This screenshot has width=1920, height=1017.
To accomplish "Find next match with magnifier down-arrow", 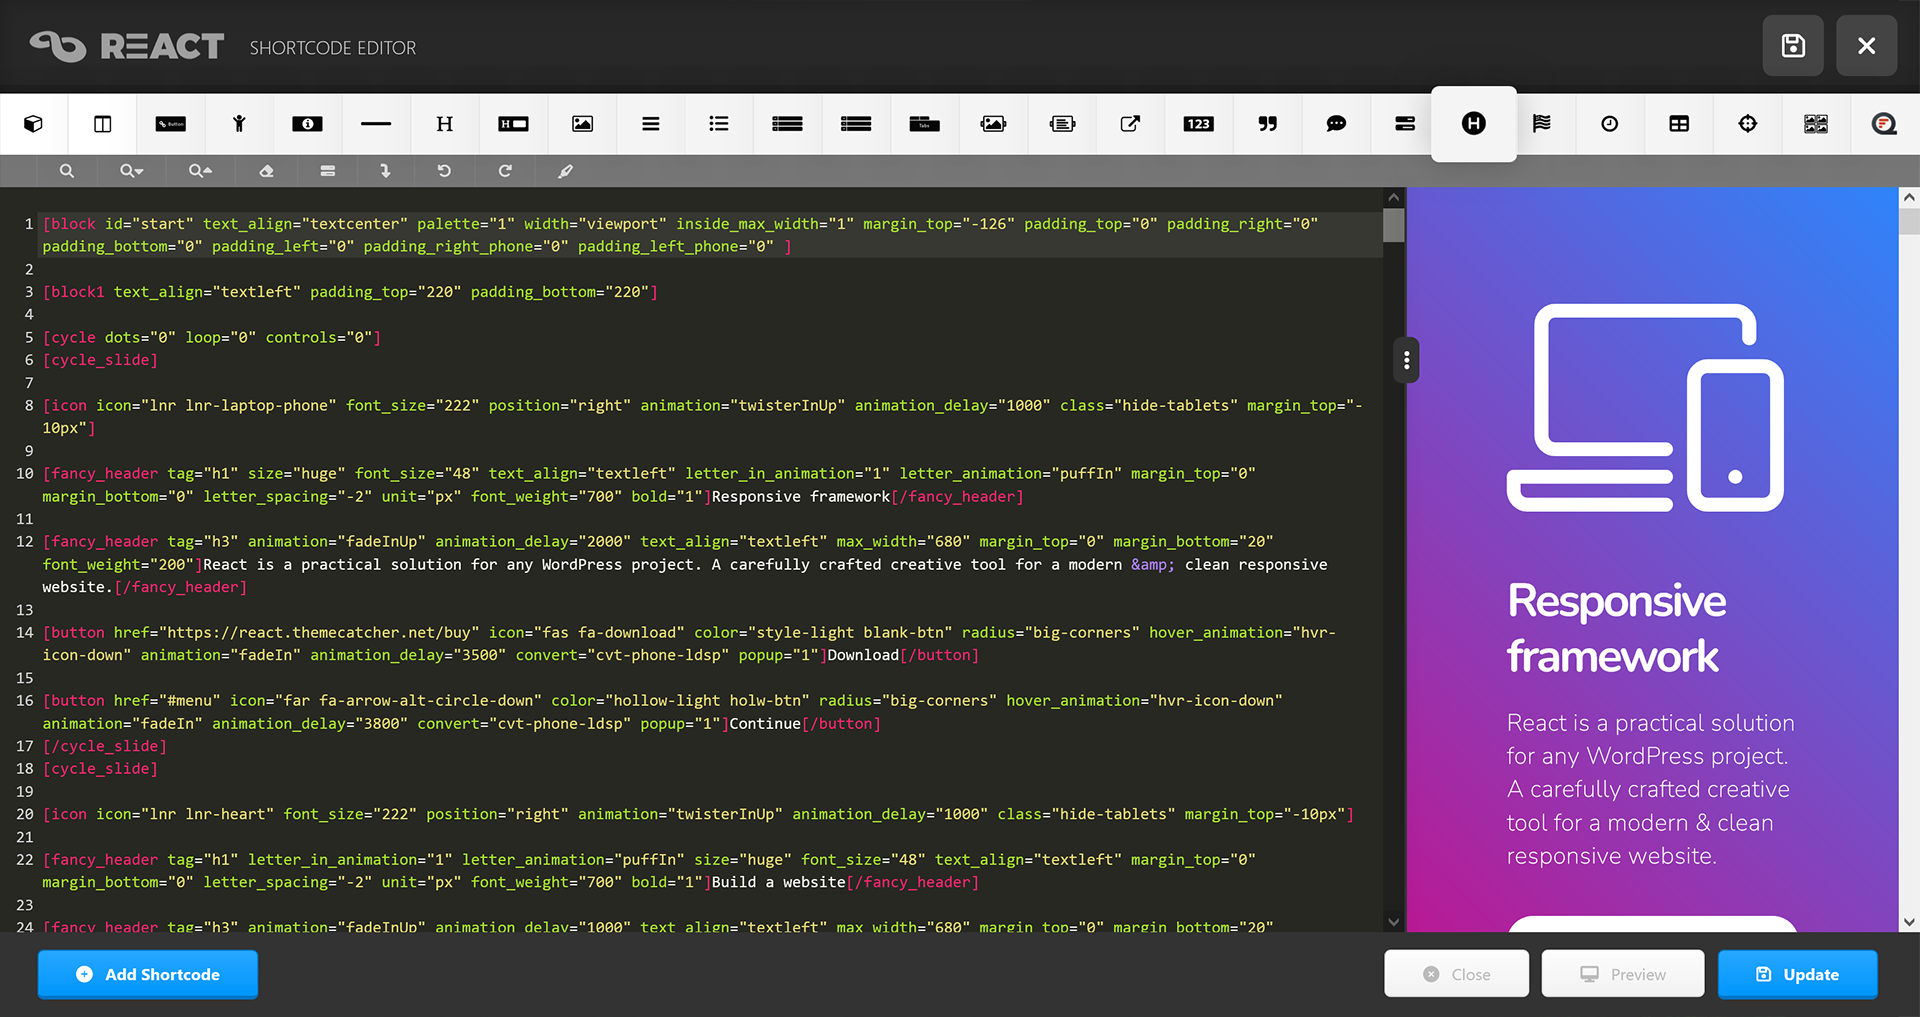I will click(x=131, y=171).
